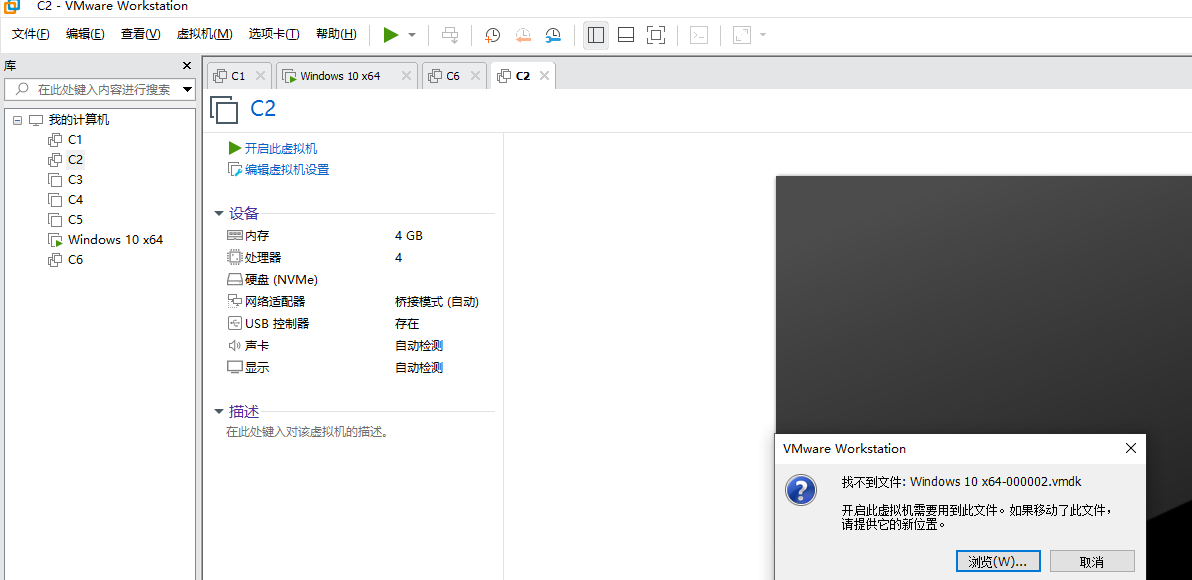Click the 内存 device row

pos(360,236)
